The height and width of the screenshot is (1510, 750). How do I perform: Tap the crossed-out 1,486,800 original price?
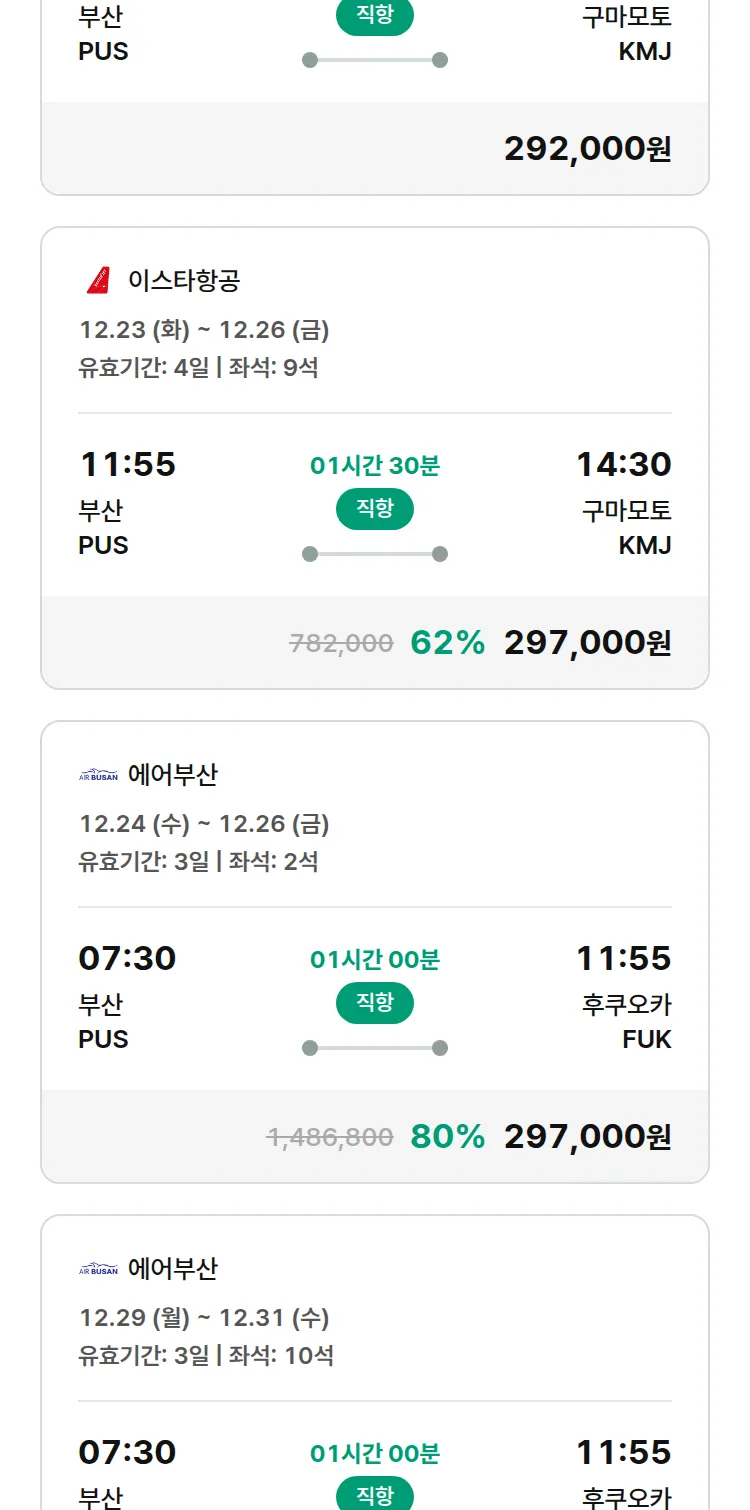tap(330, 1137)
